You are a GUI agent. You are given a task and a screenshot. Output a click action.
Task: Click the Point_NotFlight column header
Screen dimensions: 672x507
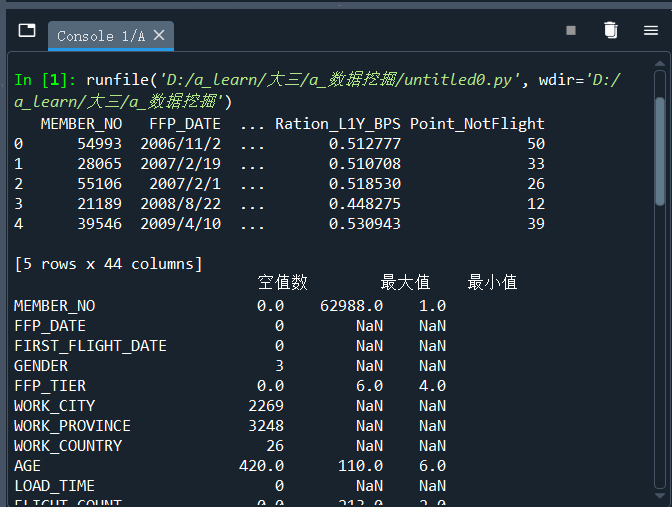click(477, 124)
